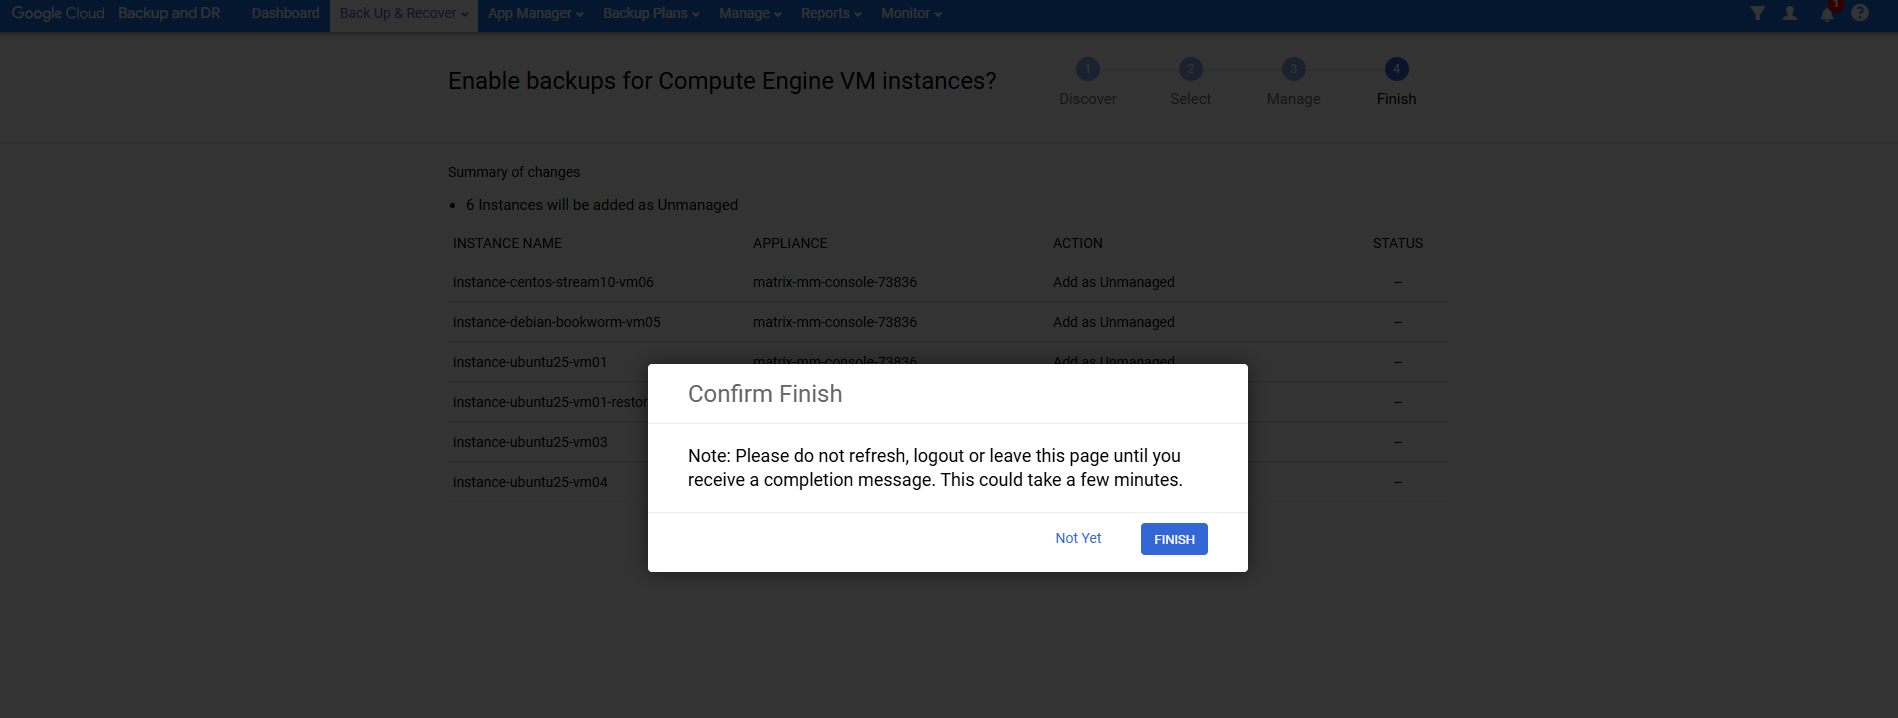Open the Monitor menu
Screen dimensions: 1898x718
tap(911, 14)
